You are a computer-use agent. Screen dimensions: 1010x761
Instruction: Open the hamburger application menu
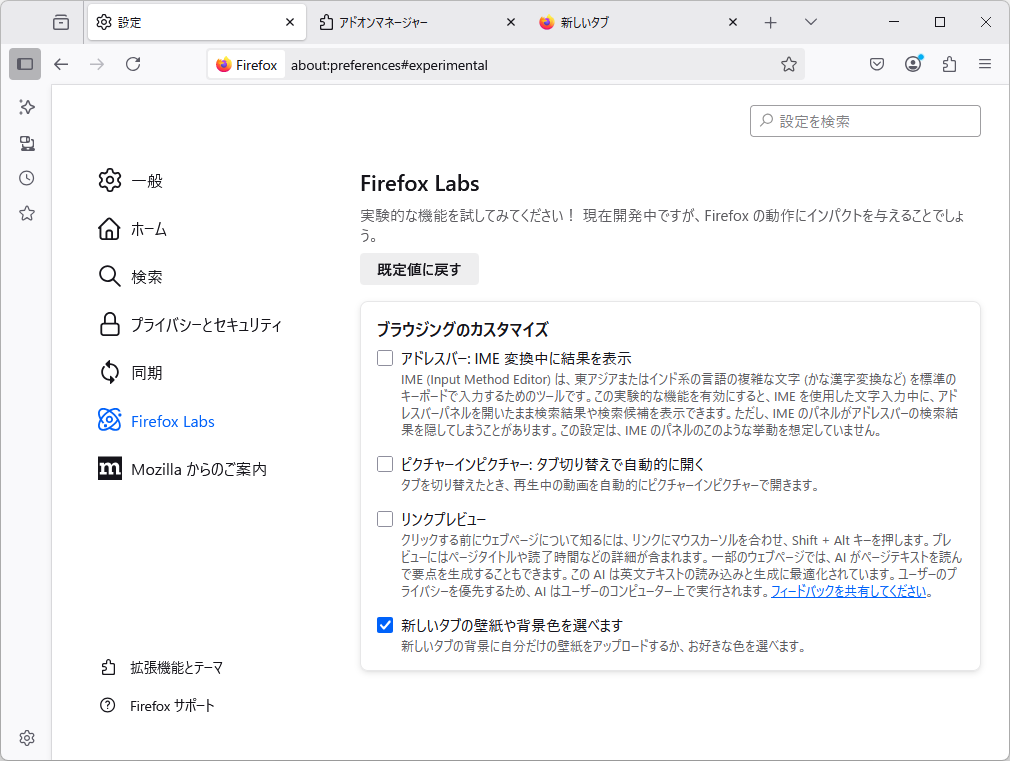(985, 64)
